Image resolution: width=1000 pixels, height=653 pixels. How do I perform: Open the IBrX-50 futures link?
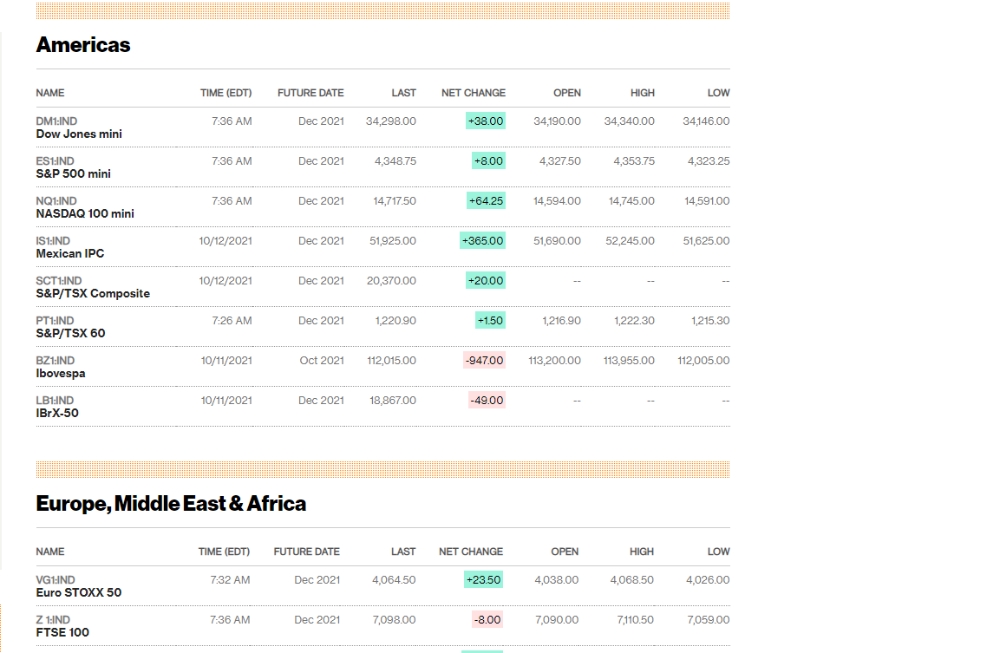click(57, 413)
